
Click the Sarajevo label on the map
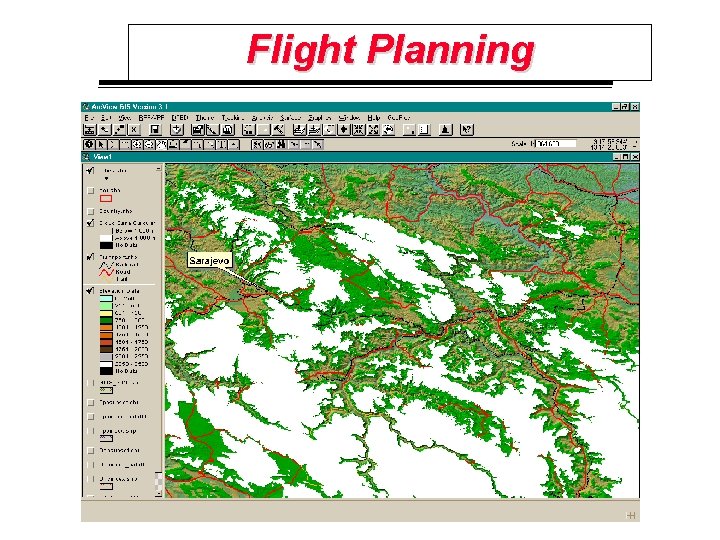pos(209,261)
